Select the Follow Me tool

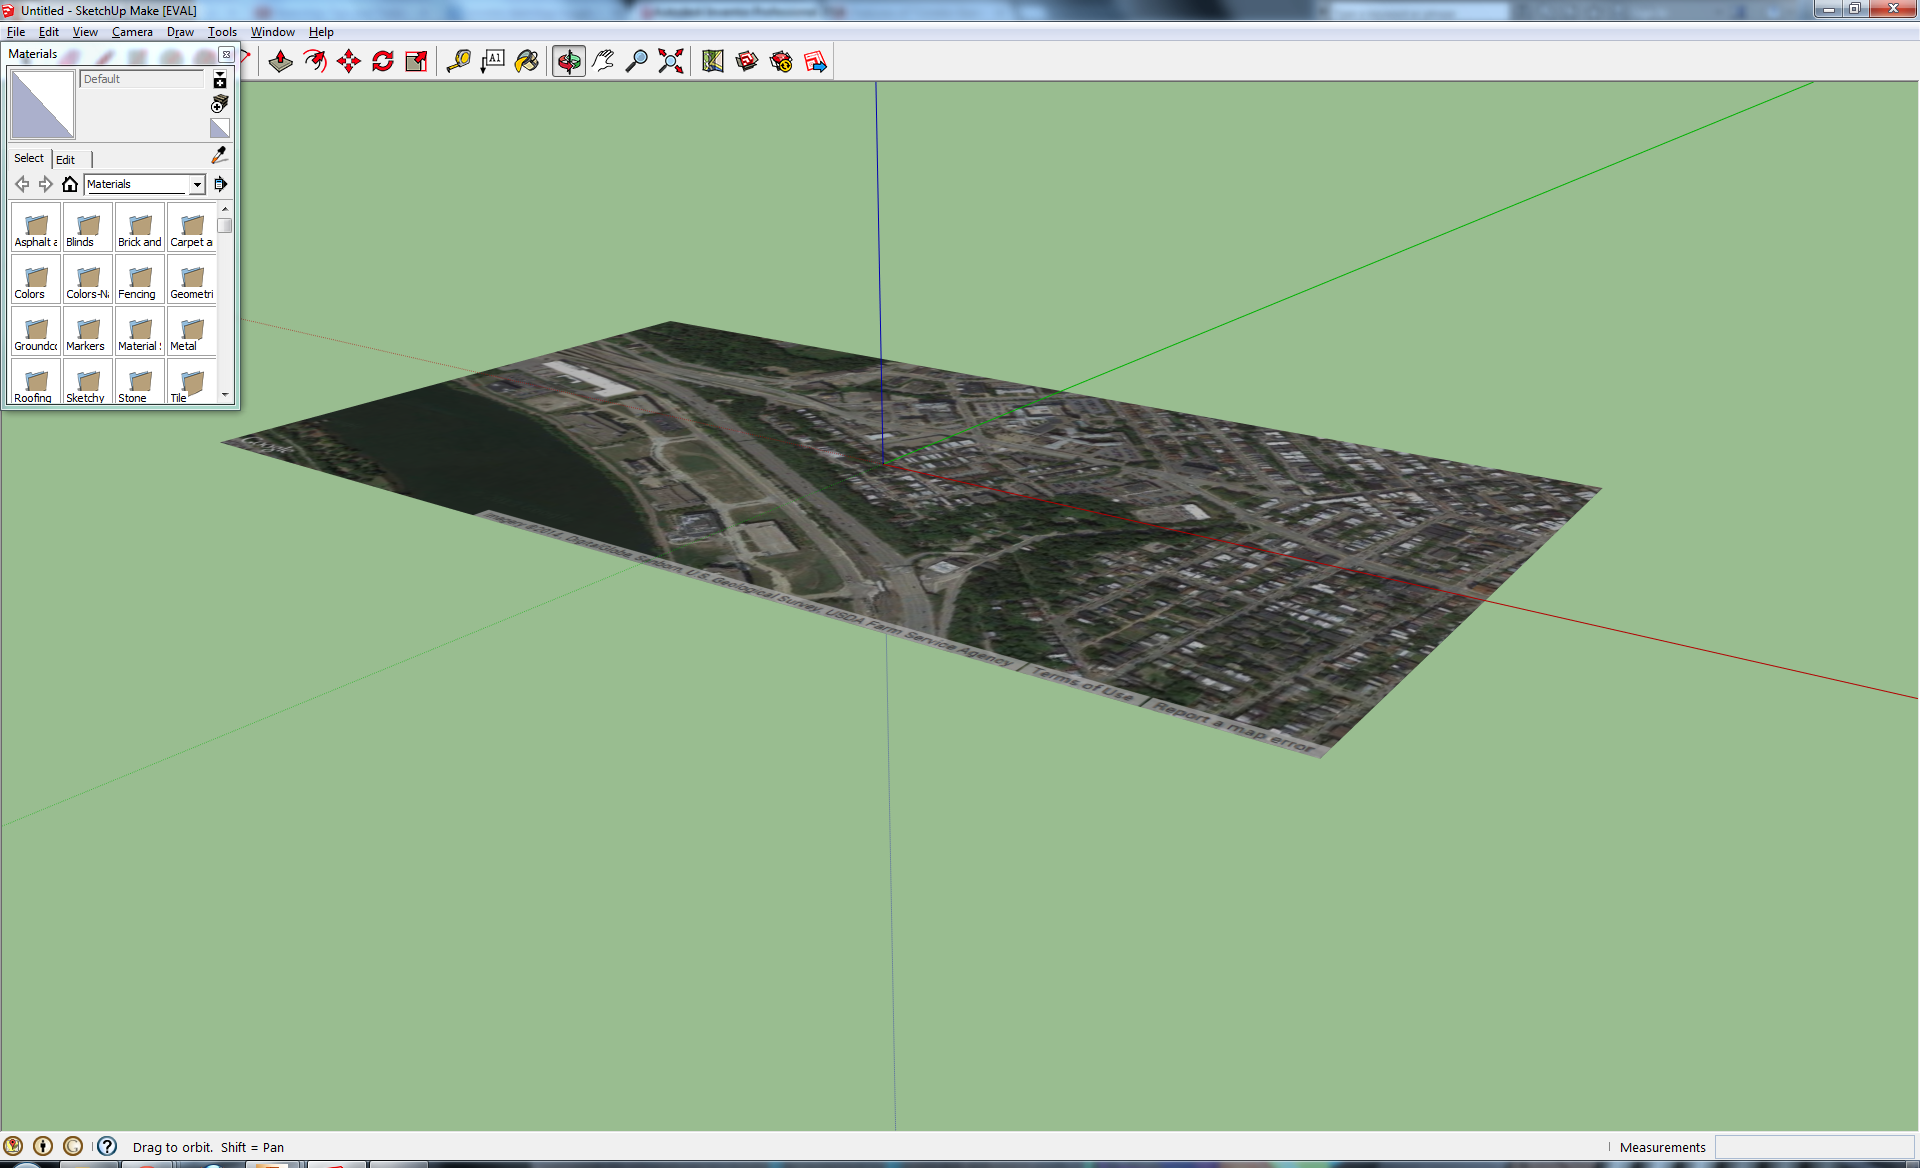[315, 62]
